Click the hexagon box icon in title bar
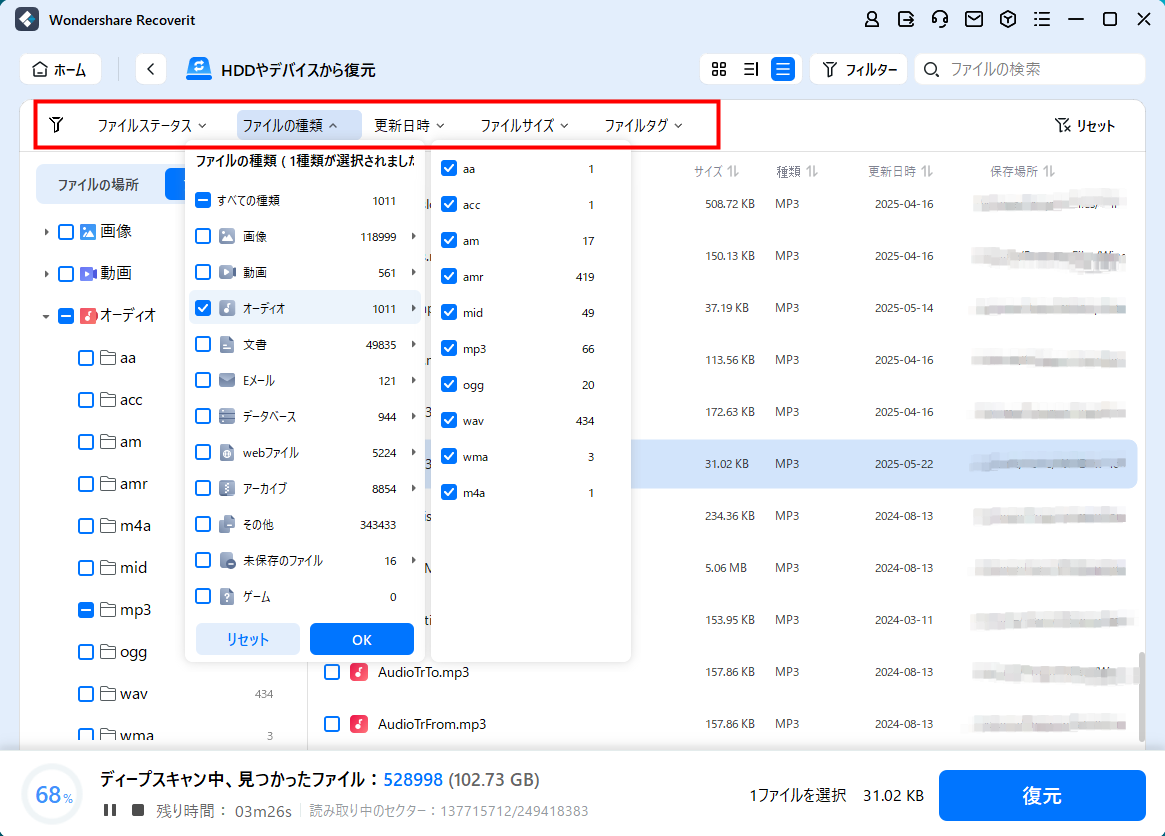The image size is (1165, 836). 1007,19
